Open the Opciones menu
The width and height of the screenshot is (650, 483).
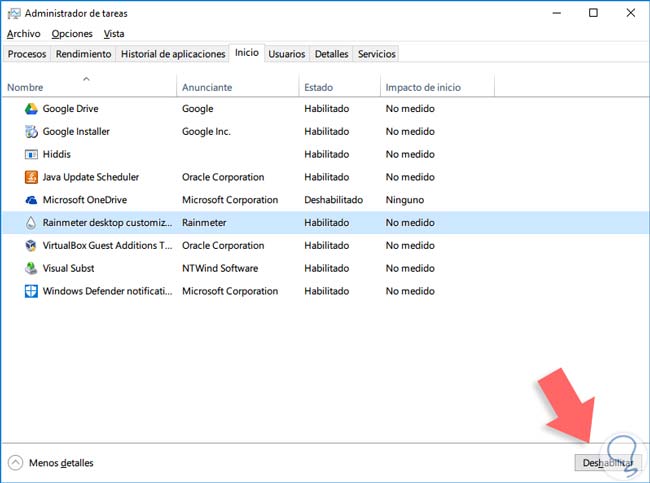click(72, 34)
